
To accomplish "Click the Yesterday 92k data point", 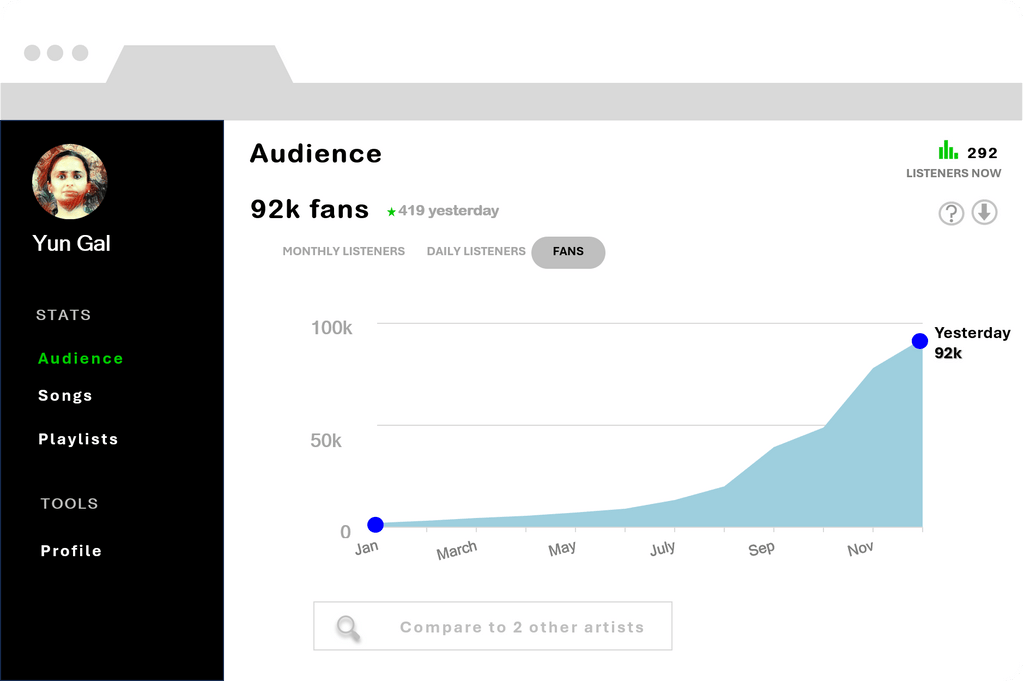I will [x=920, y=341].
